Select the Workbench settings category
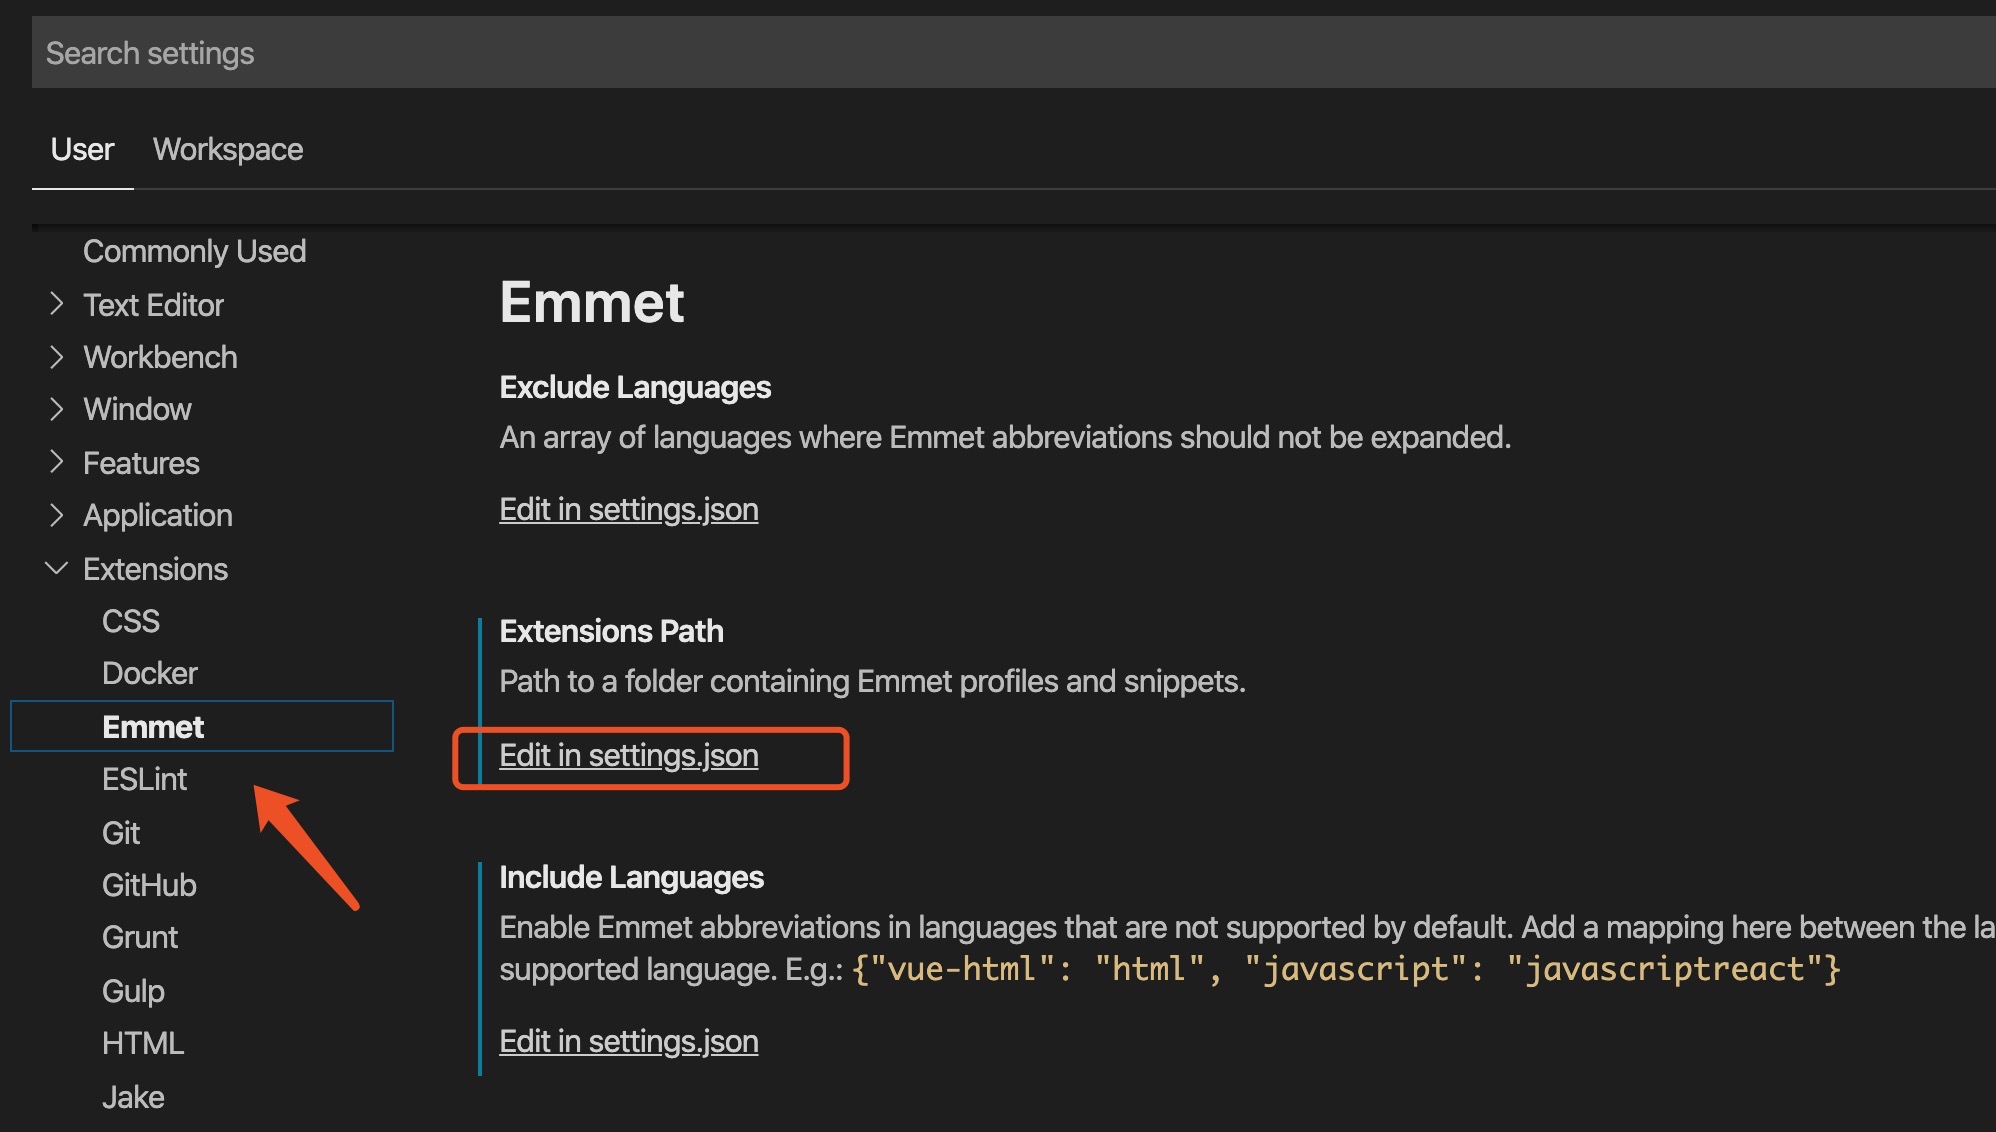This screenshot has height=1132, width=1996. click(160, 356)
